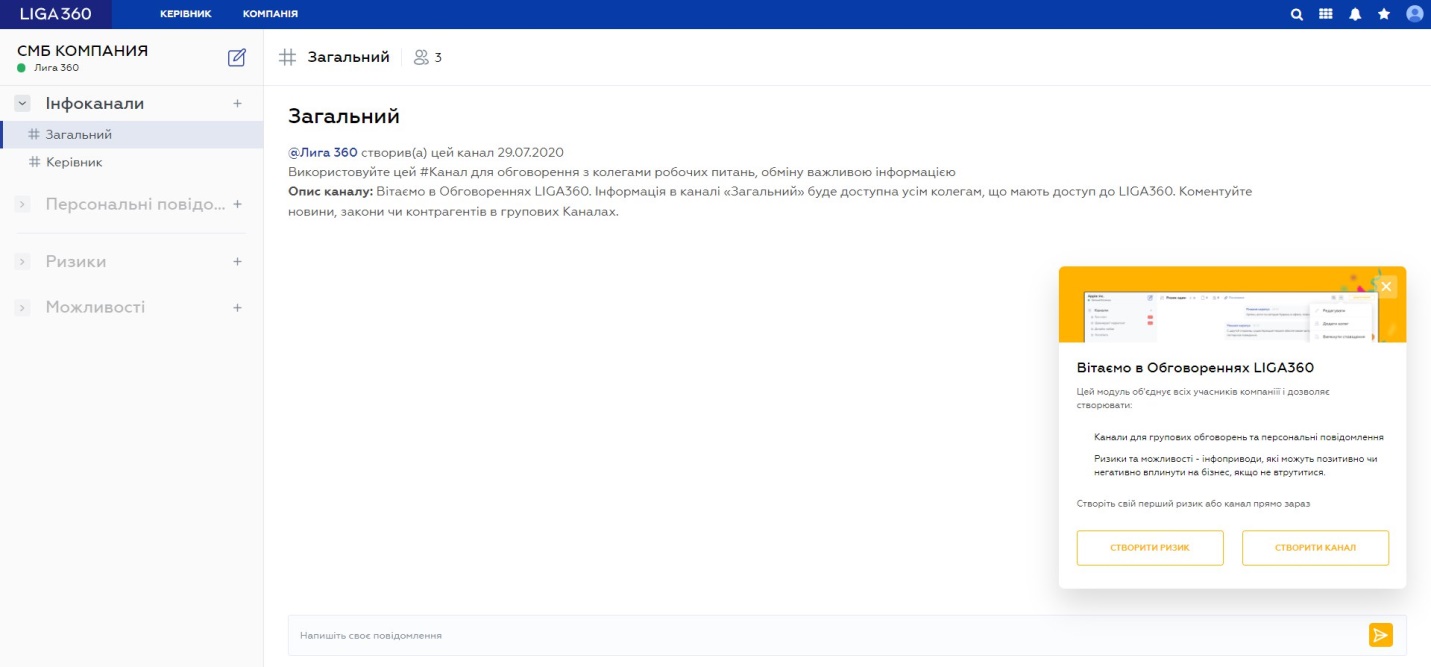Expand the Можливості section
Image resolution: width=1431 pixels, height=667 pixels.
tap(23, 307)
